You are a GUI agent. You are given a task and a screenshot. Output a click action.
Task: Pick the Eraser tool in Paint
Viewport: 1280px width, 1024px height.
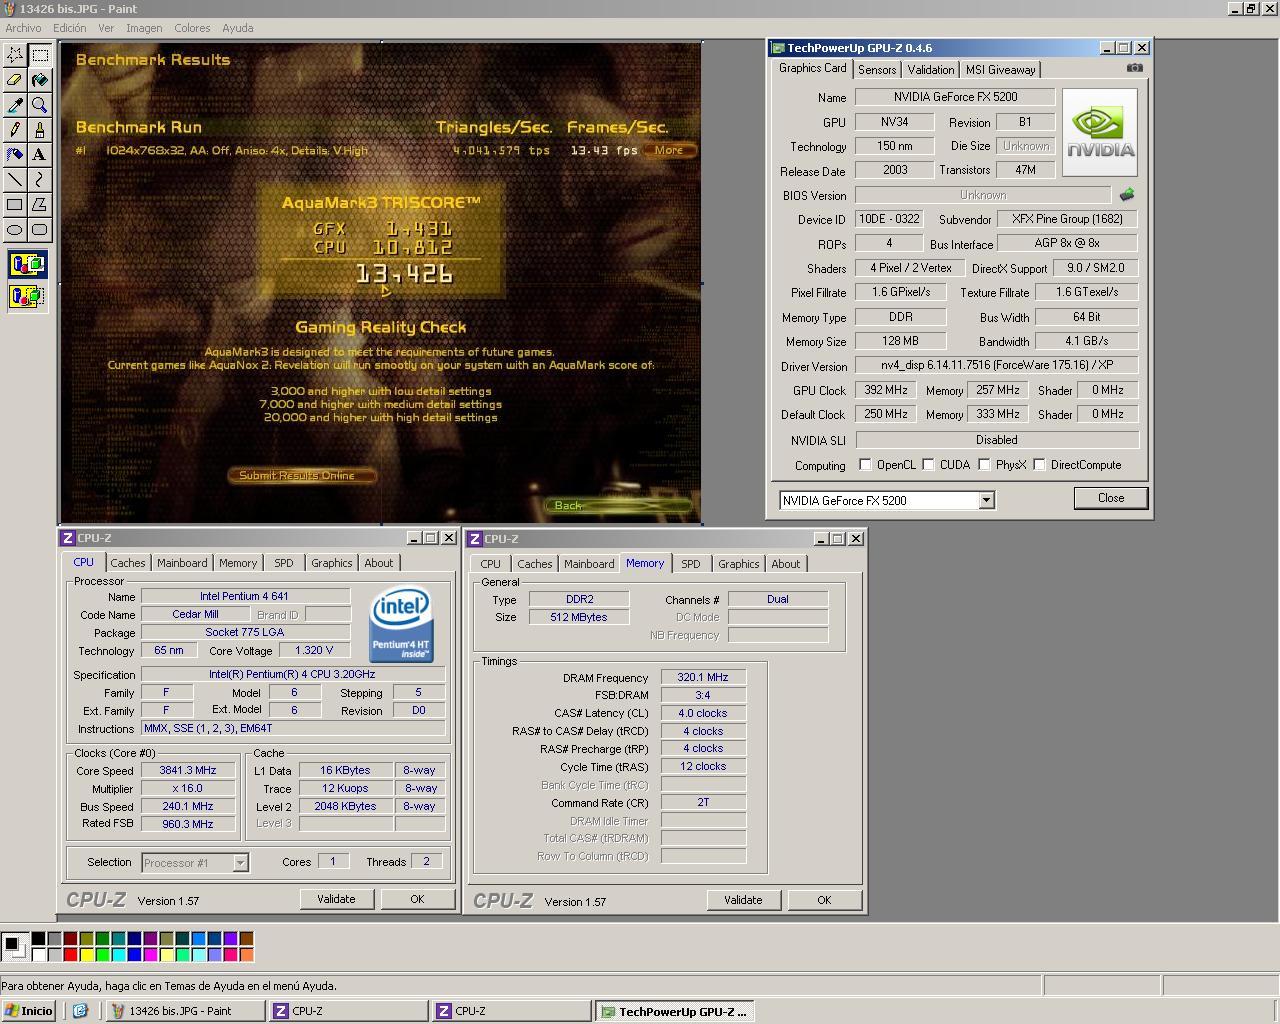point(15,80)
